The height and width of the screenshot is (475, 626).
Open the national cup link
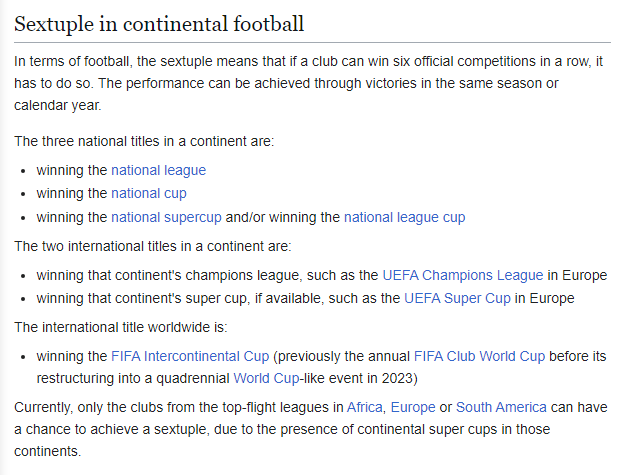click(149, 194)
